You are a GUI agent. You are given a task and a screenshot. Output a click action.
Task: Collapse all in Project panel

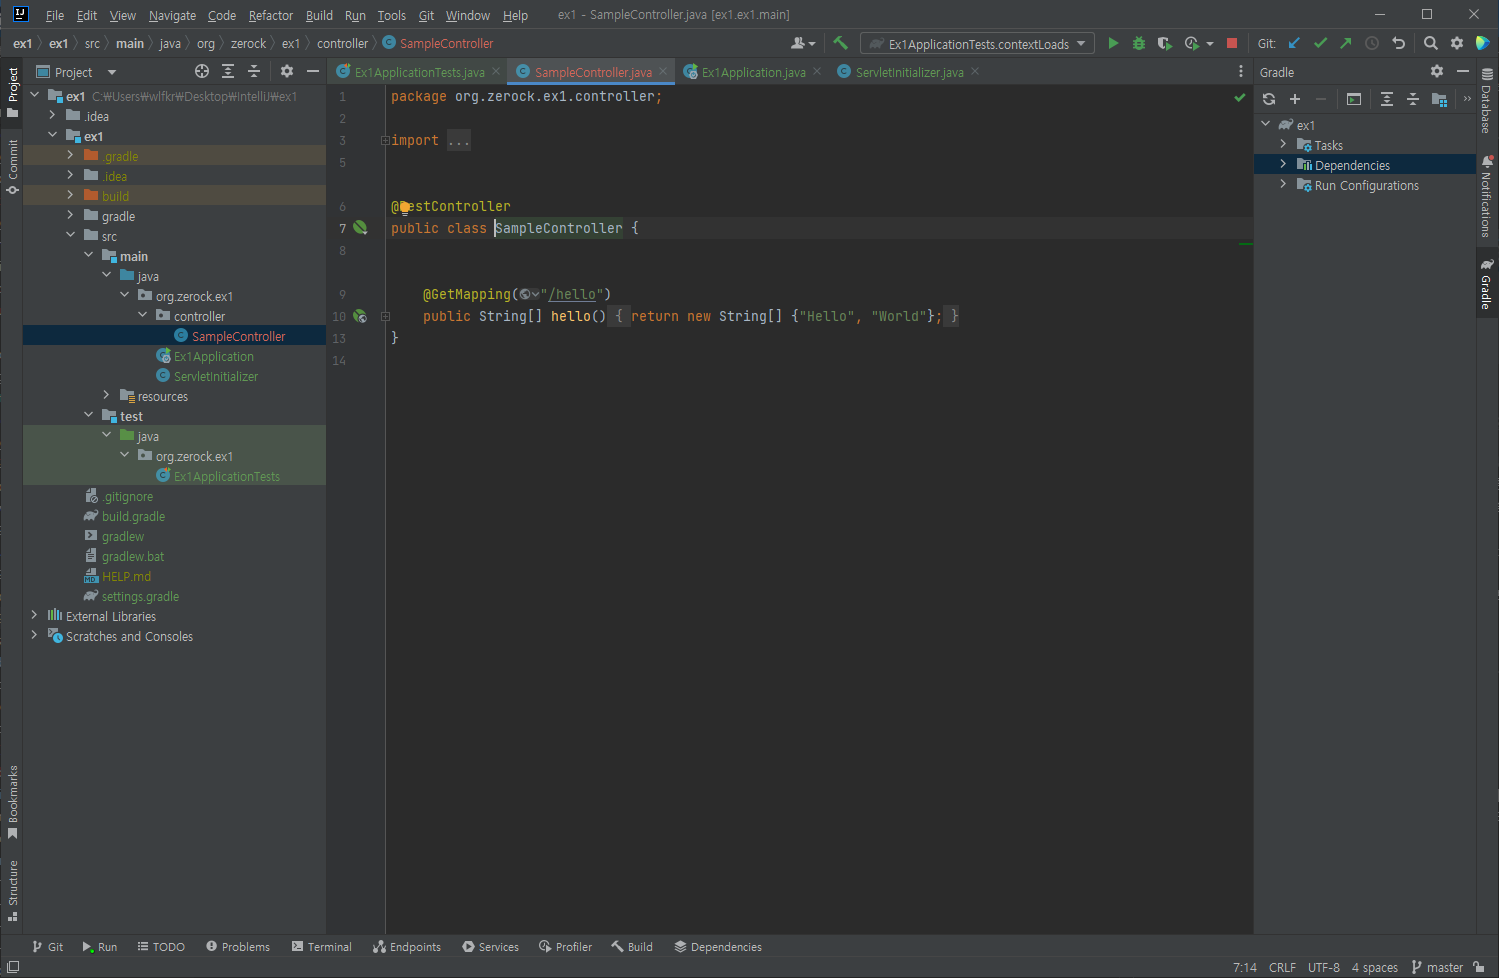tap(254, 71)
